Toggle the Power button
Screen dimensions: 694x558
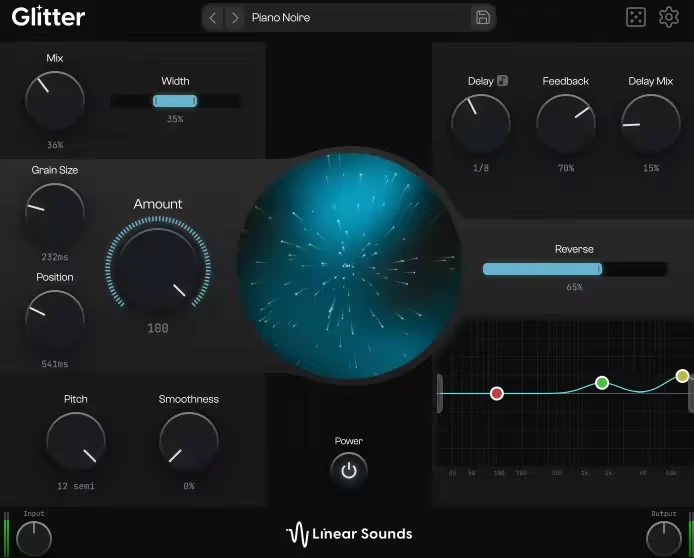[349, 470]
